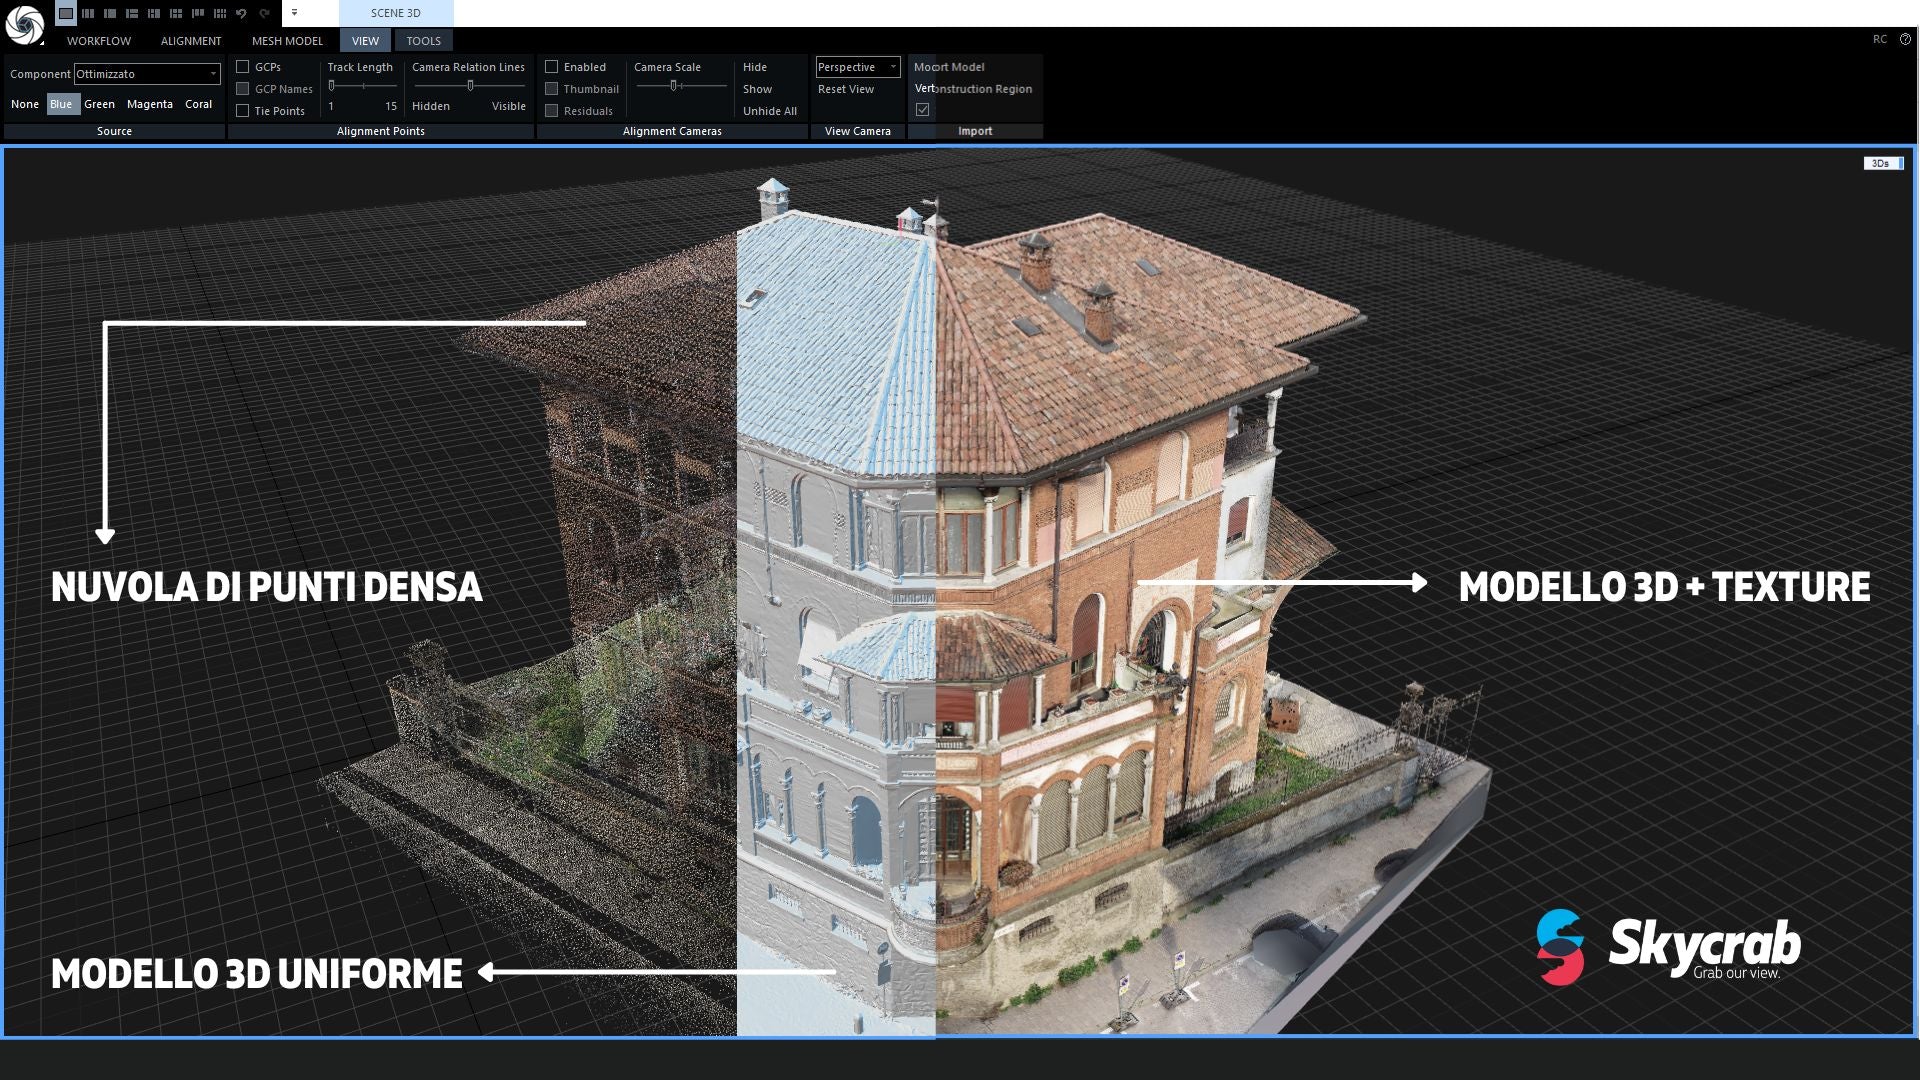Open the 3Ds display dropdown in viewport
The height and width of the screenshot is (1080, 1920).
coord(1883,163)
